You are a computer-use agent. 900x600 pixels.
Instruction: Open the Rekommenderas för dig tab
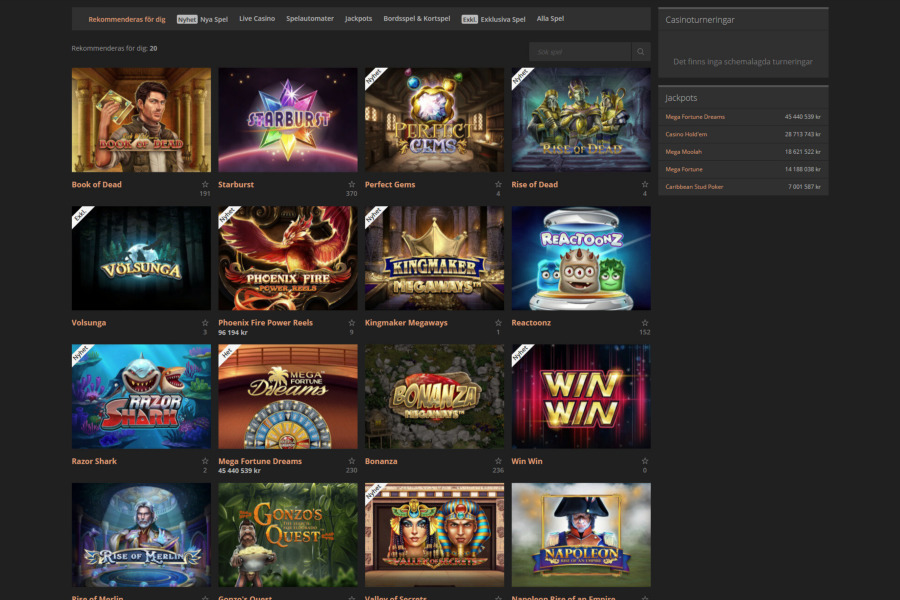coord(127,19)
